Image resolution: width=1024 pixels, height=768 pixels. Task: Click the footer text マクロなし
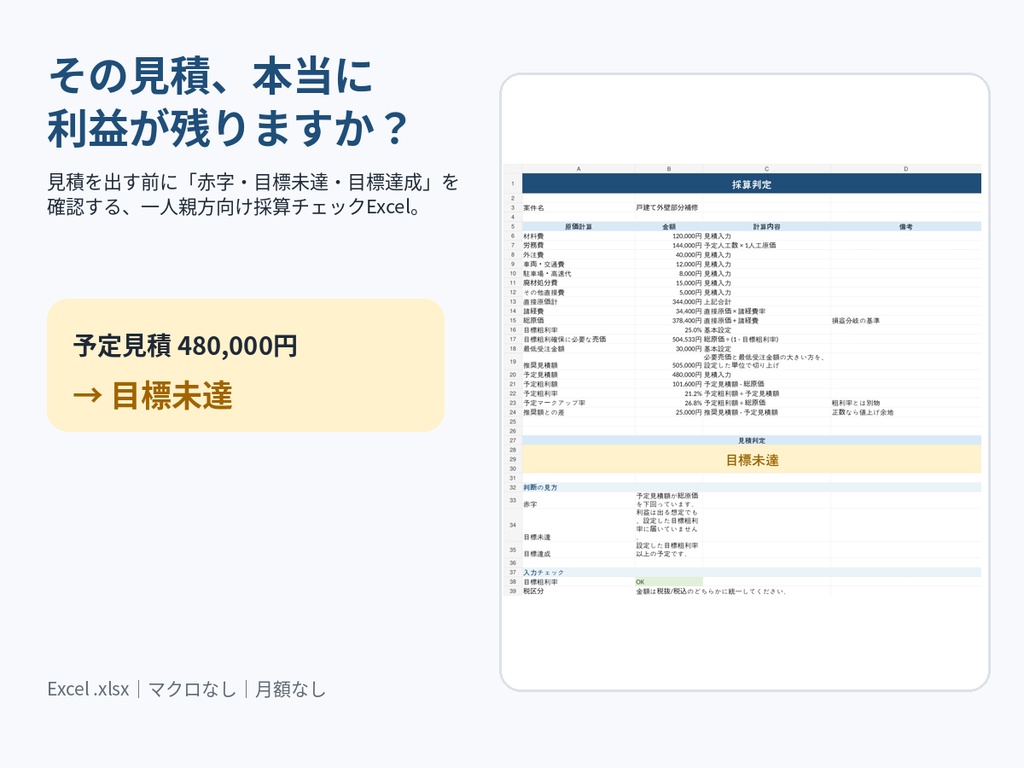pos(192,689)
